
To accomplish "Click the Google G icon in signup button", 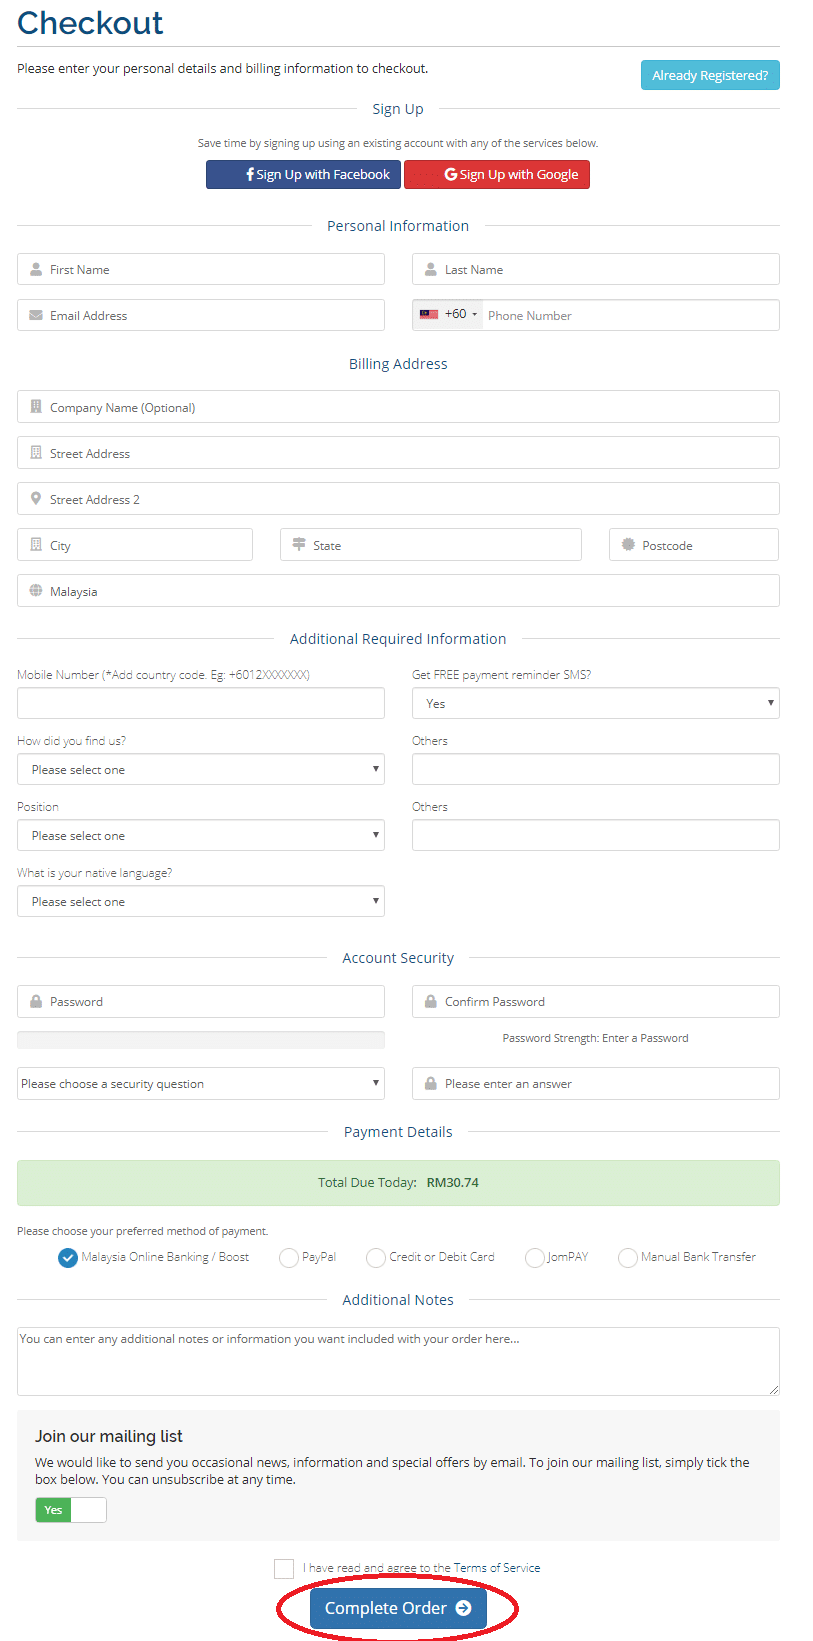I will 451,174.
